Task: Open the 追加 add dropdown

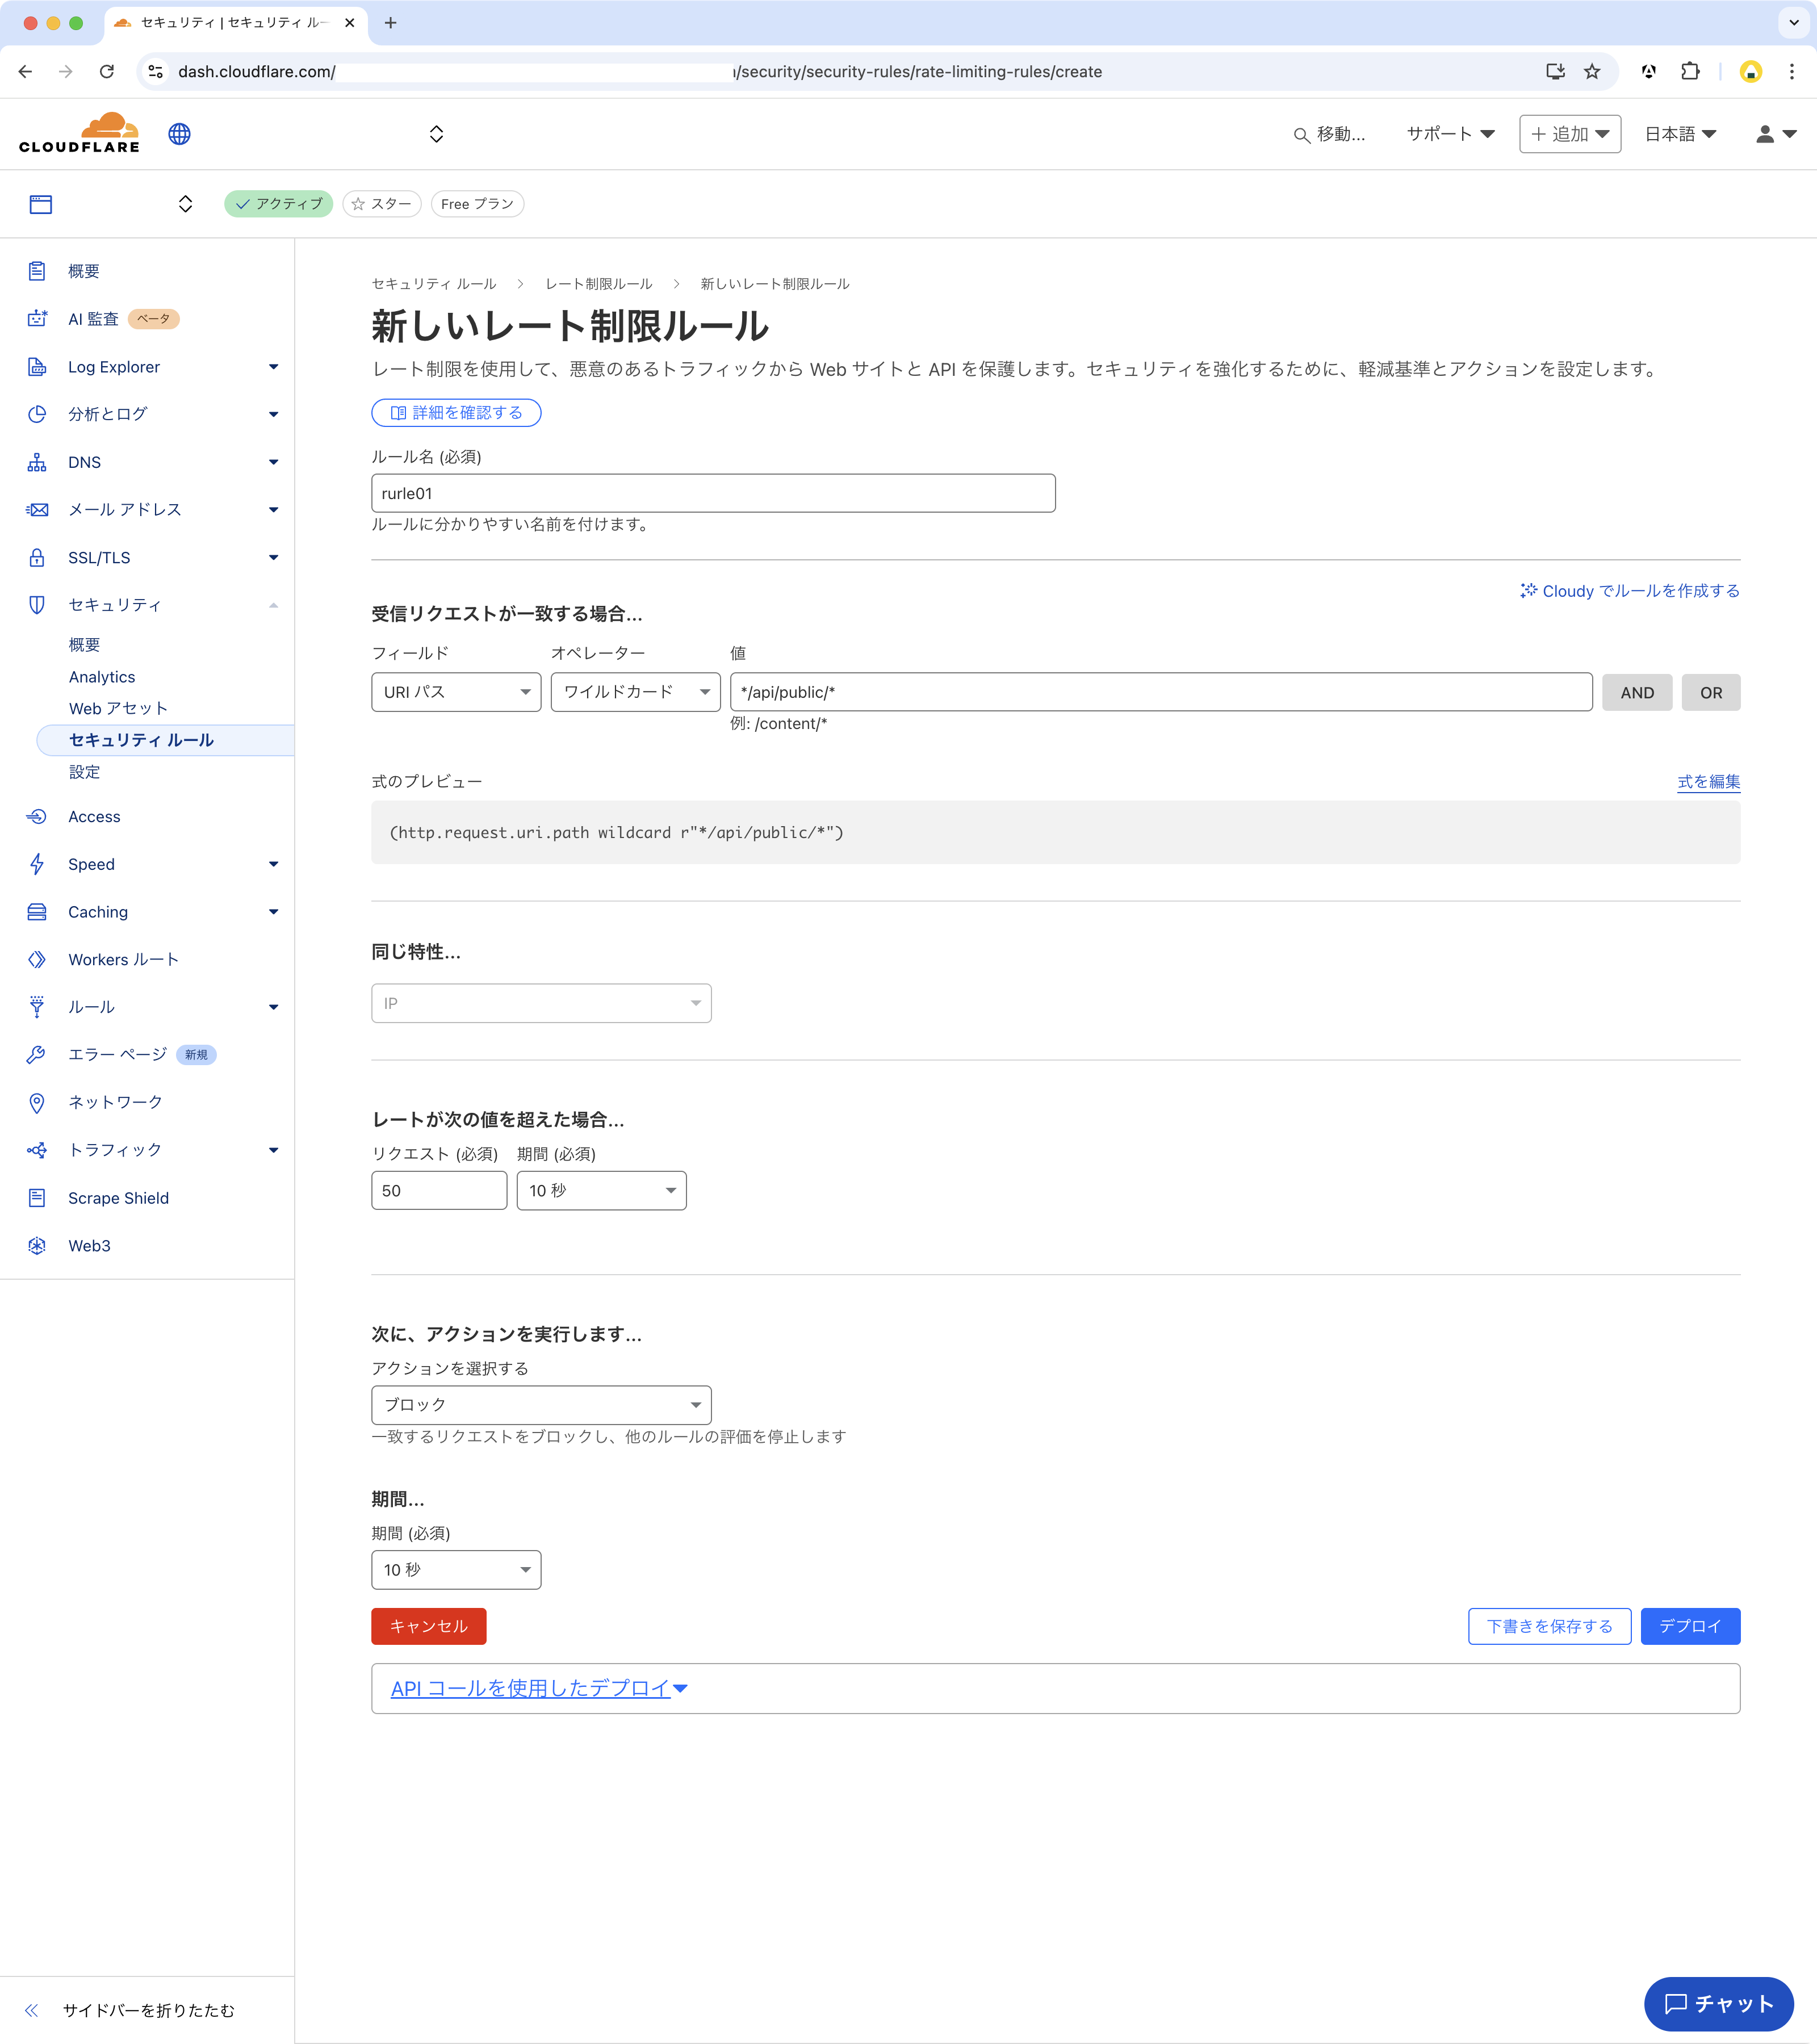Action: 1570,134
